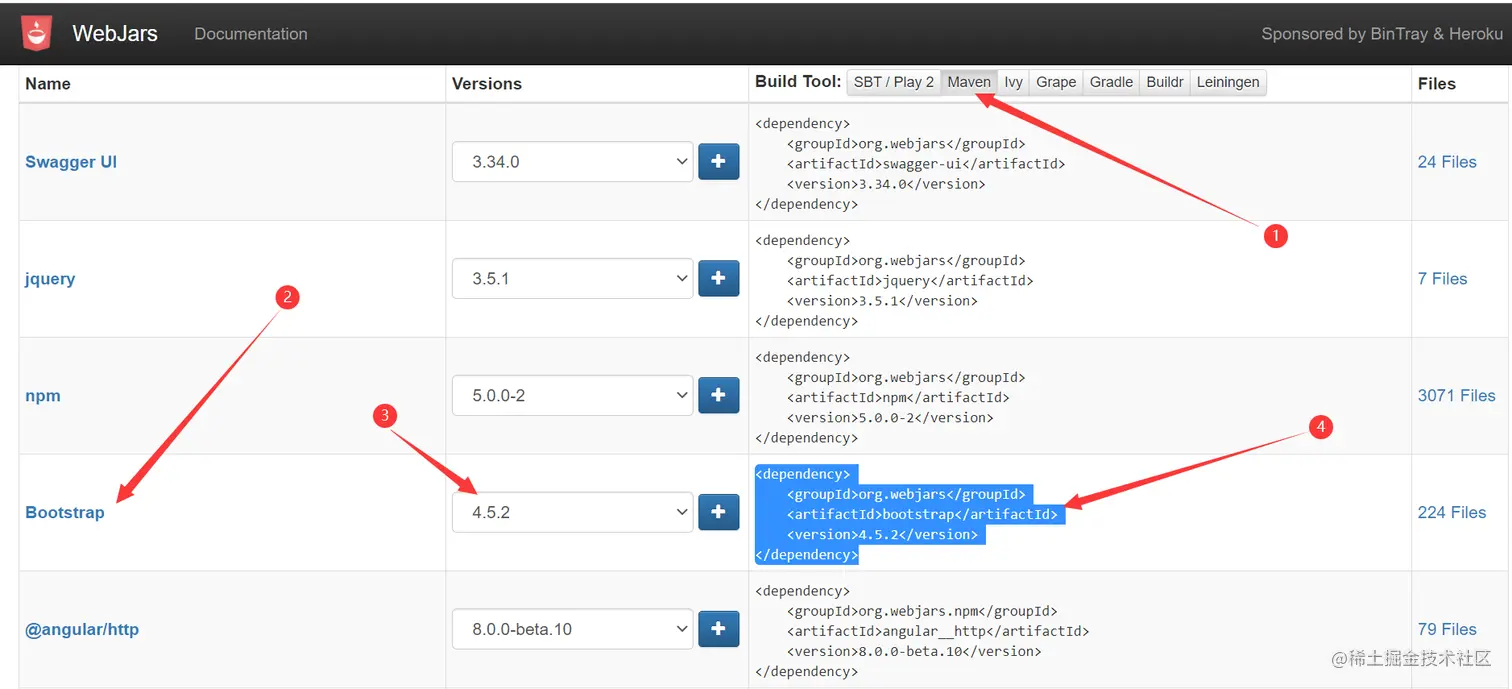Click the swagger-ui artifactId line
Viewport: 1512px width, 689px height.
click(926, 164)
